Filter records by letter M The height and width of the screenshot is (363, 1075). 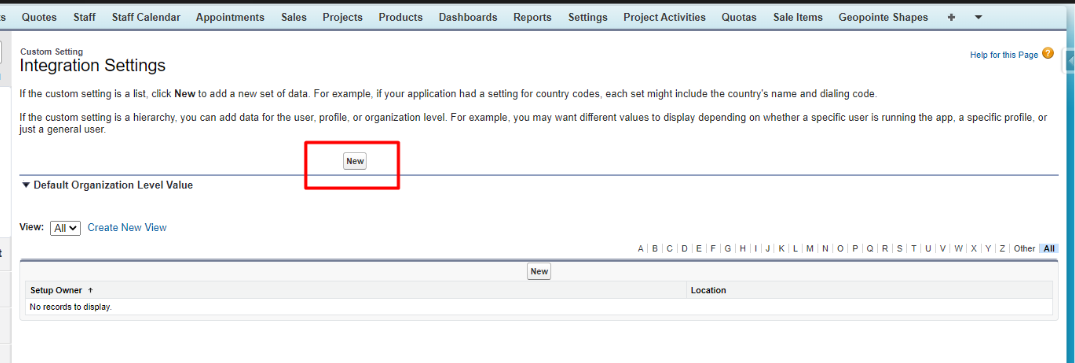click(810, 248)
